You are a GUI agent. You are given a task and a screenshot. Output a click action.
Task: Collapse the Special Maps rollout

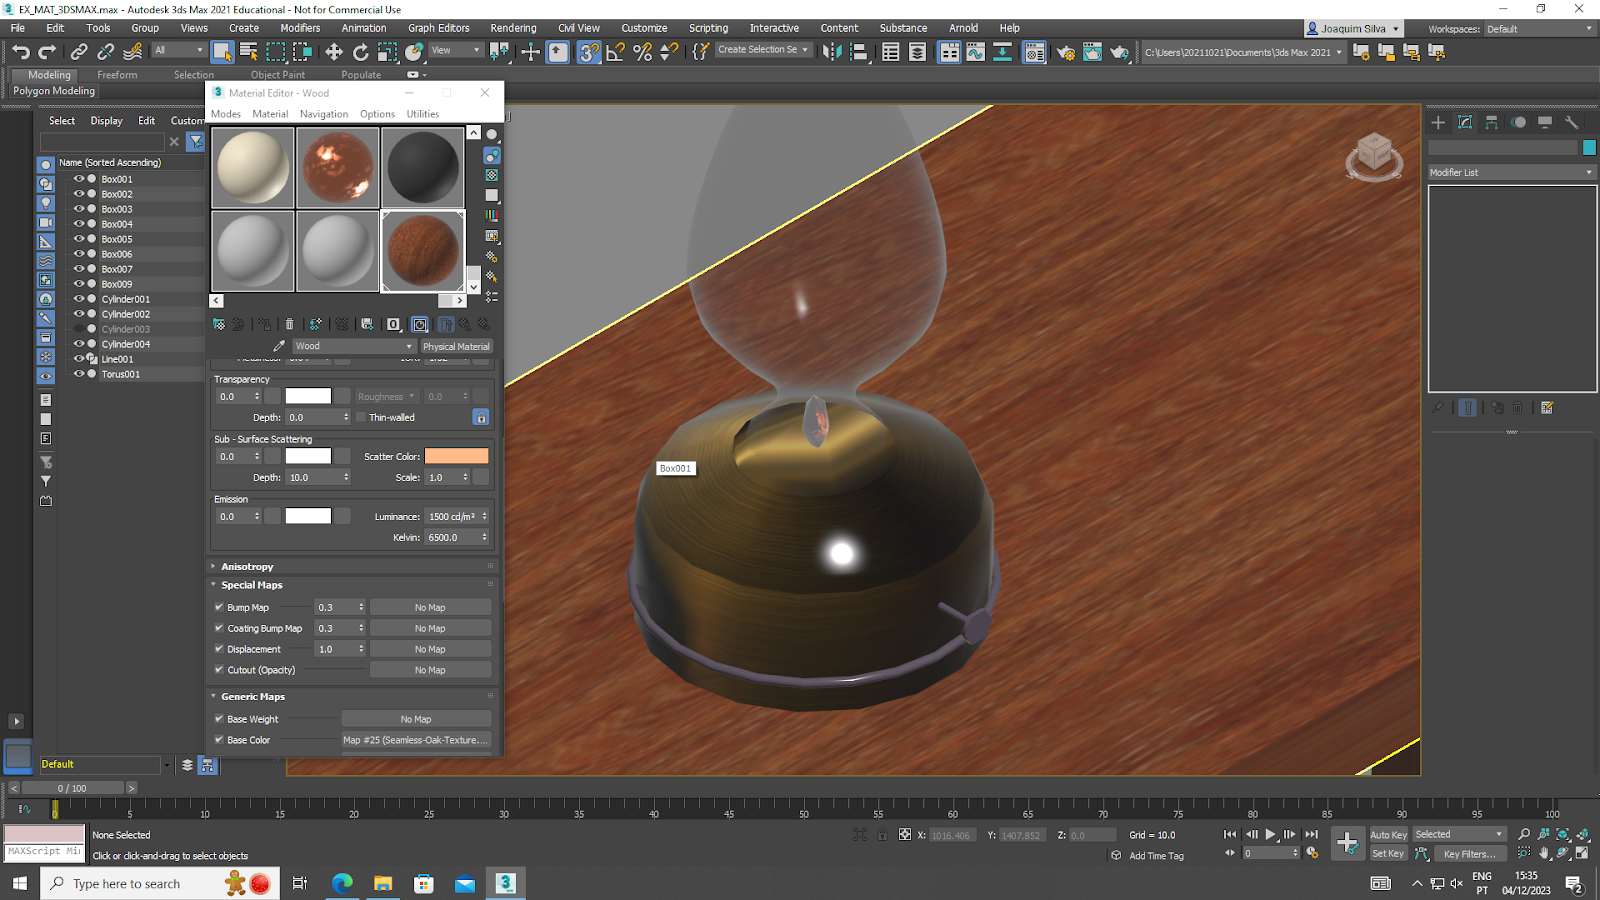click(251, 585)
